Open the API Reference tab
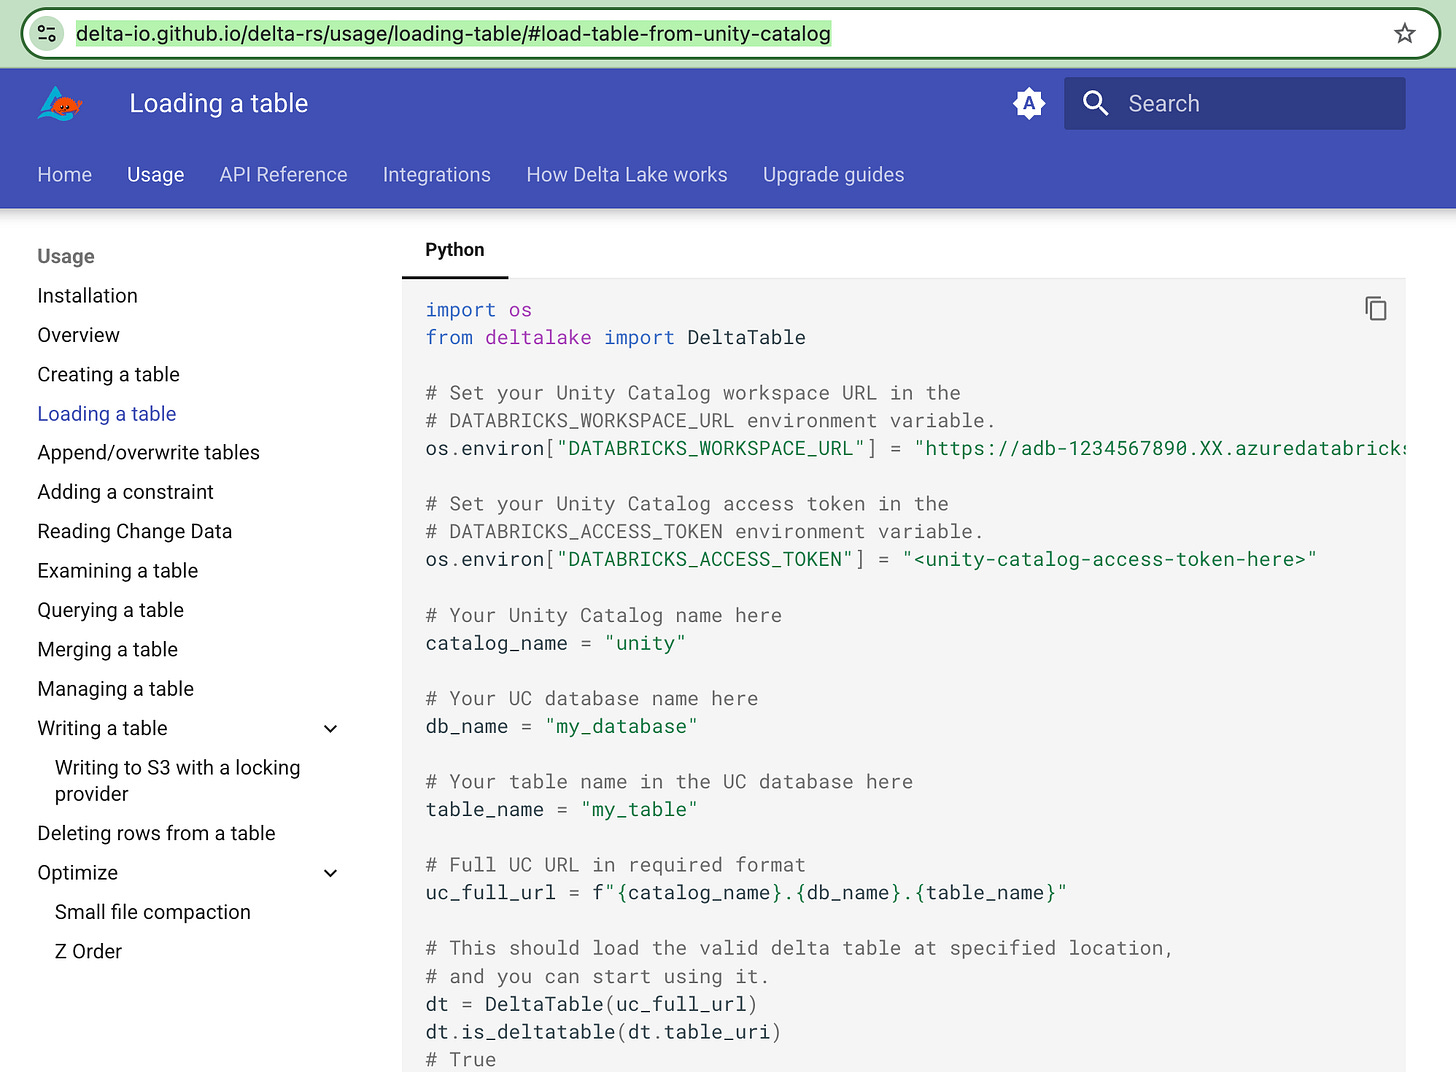This screenshot has width=1456, height=1072. tap(284, 175)
